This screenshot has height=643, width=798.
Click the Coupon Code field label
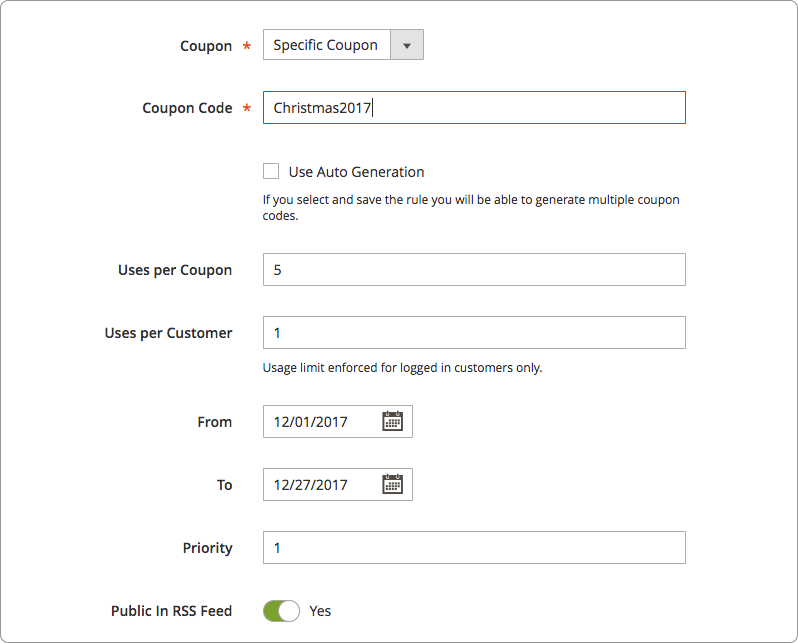187,108
